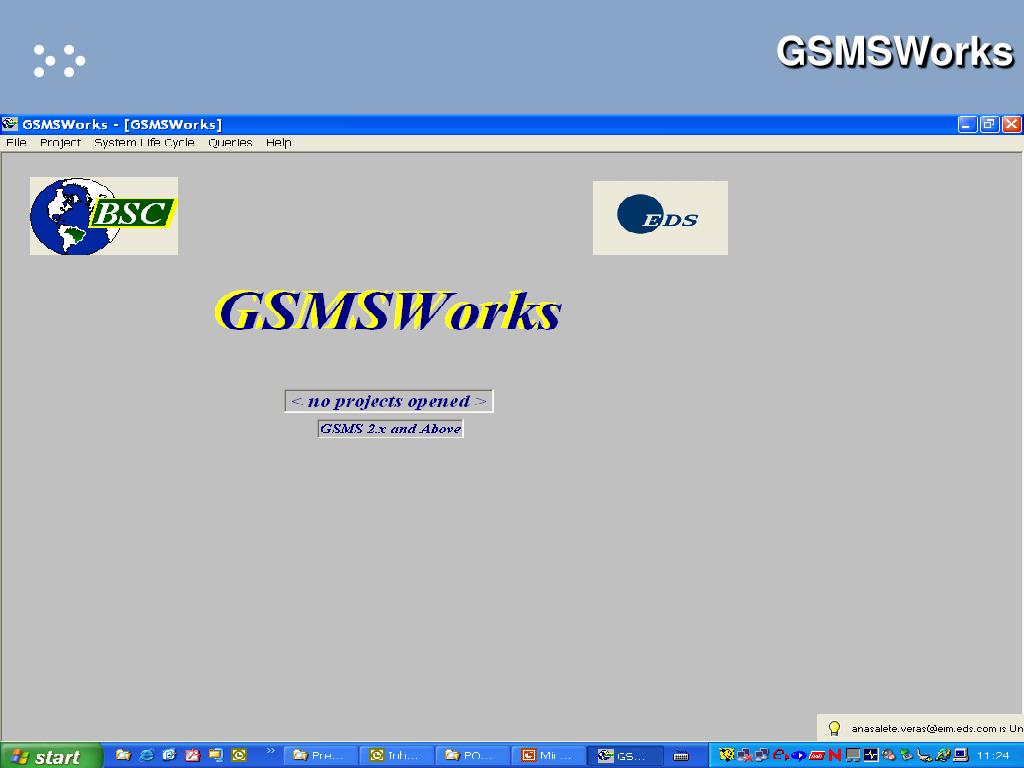Expand hidden Quick Launch items chevron

(270, 751)
